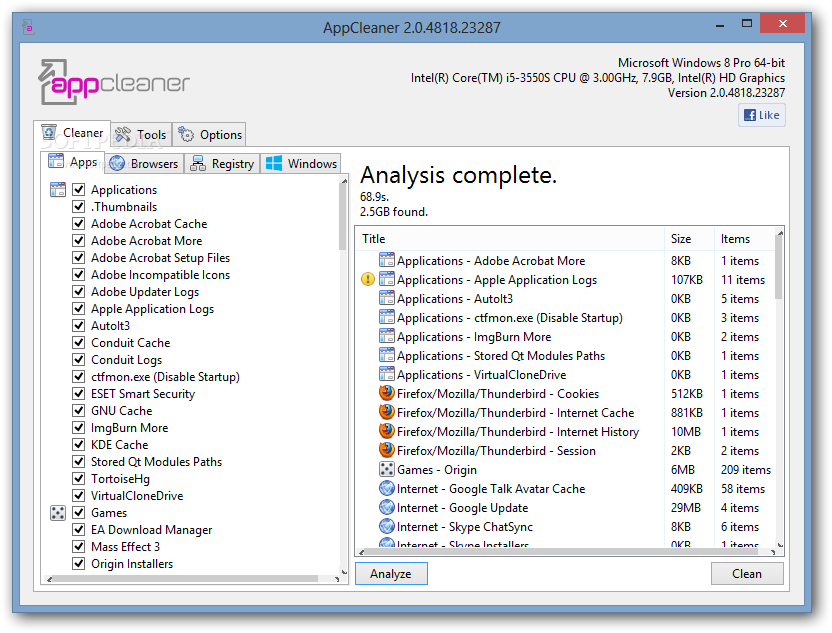This screenshot has height=633, width=832.
Task: Sort results by the Items column header
Action: (744, 239)
